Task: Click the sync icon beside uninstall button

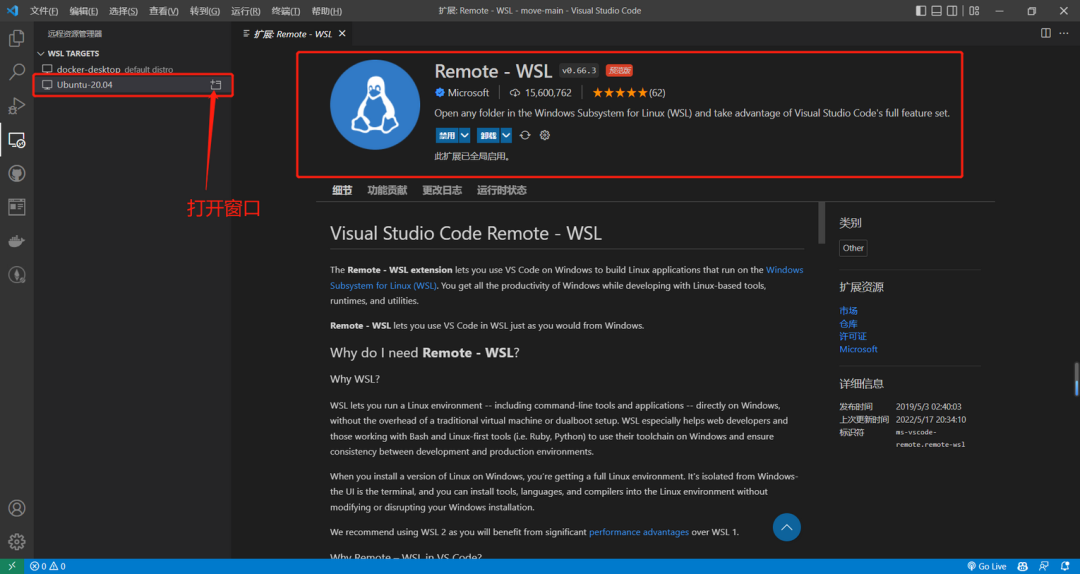Action: click(x=525, y=135)
